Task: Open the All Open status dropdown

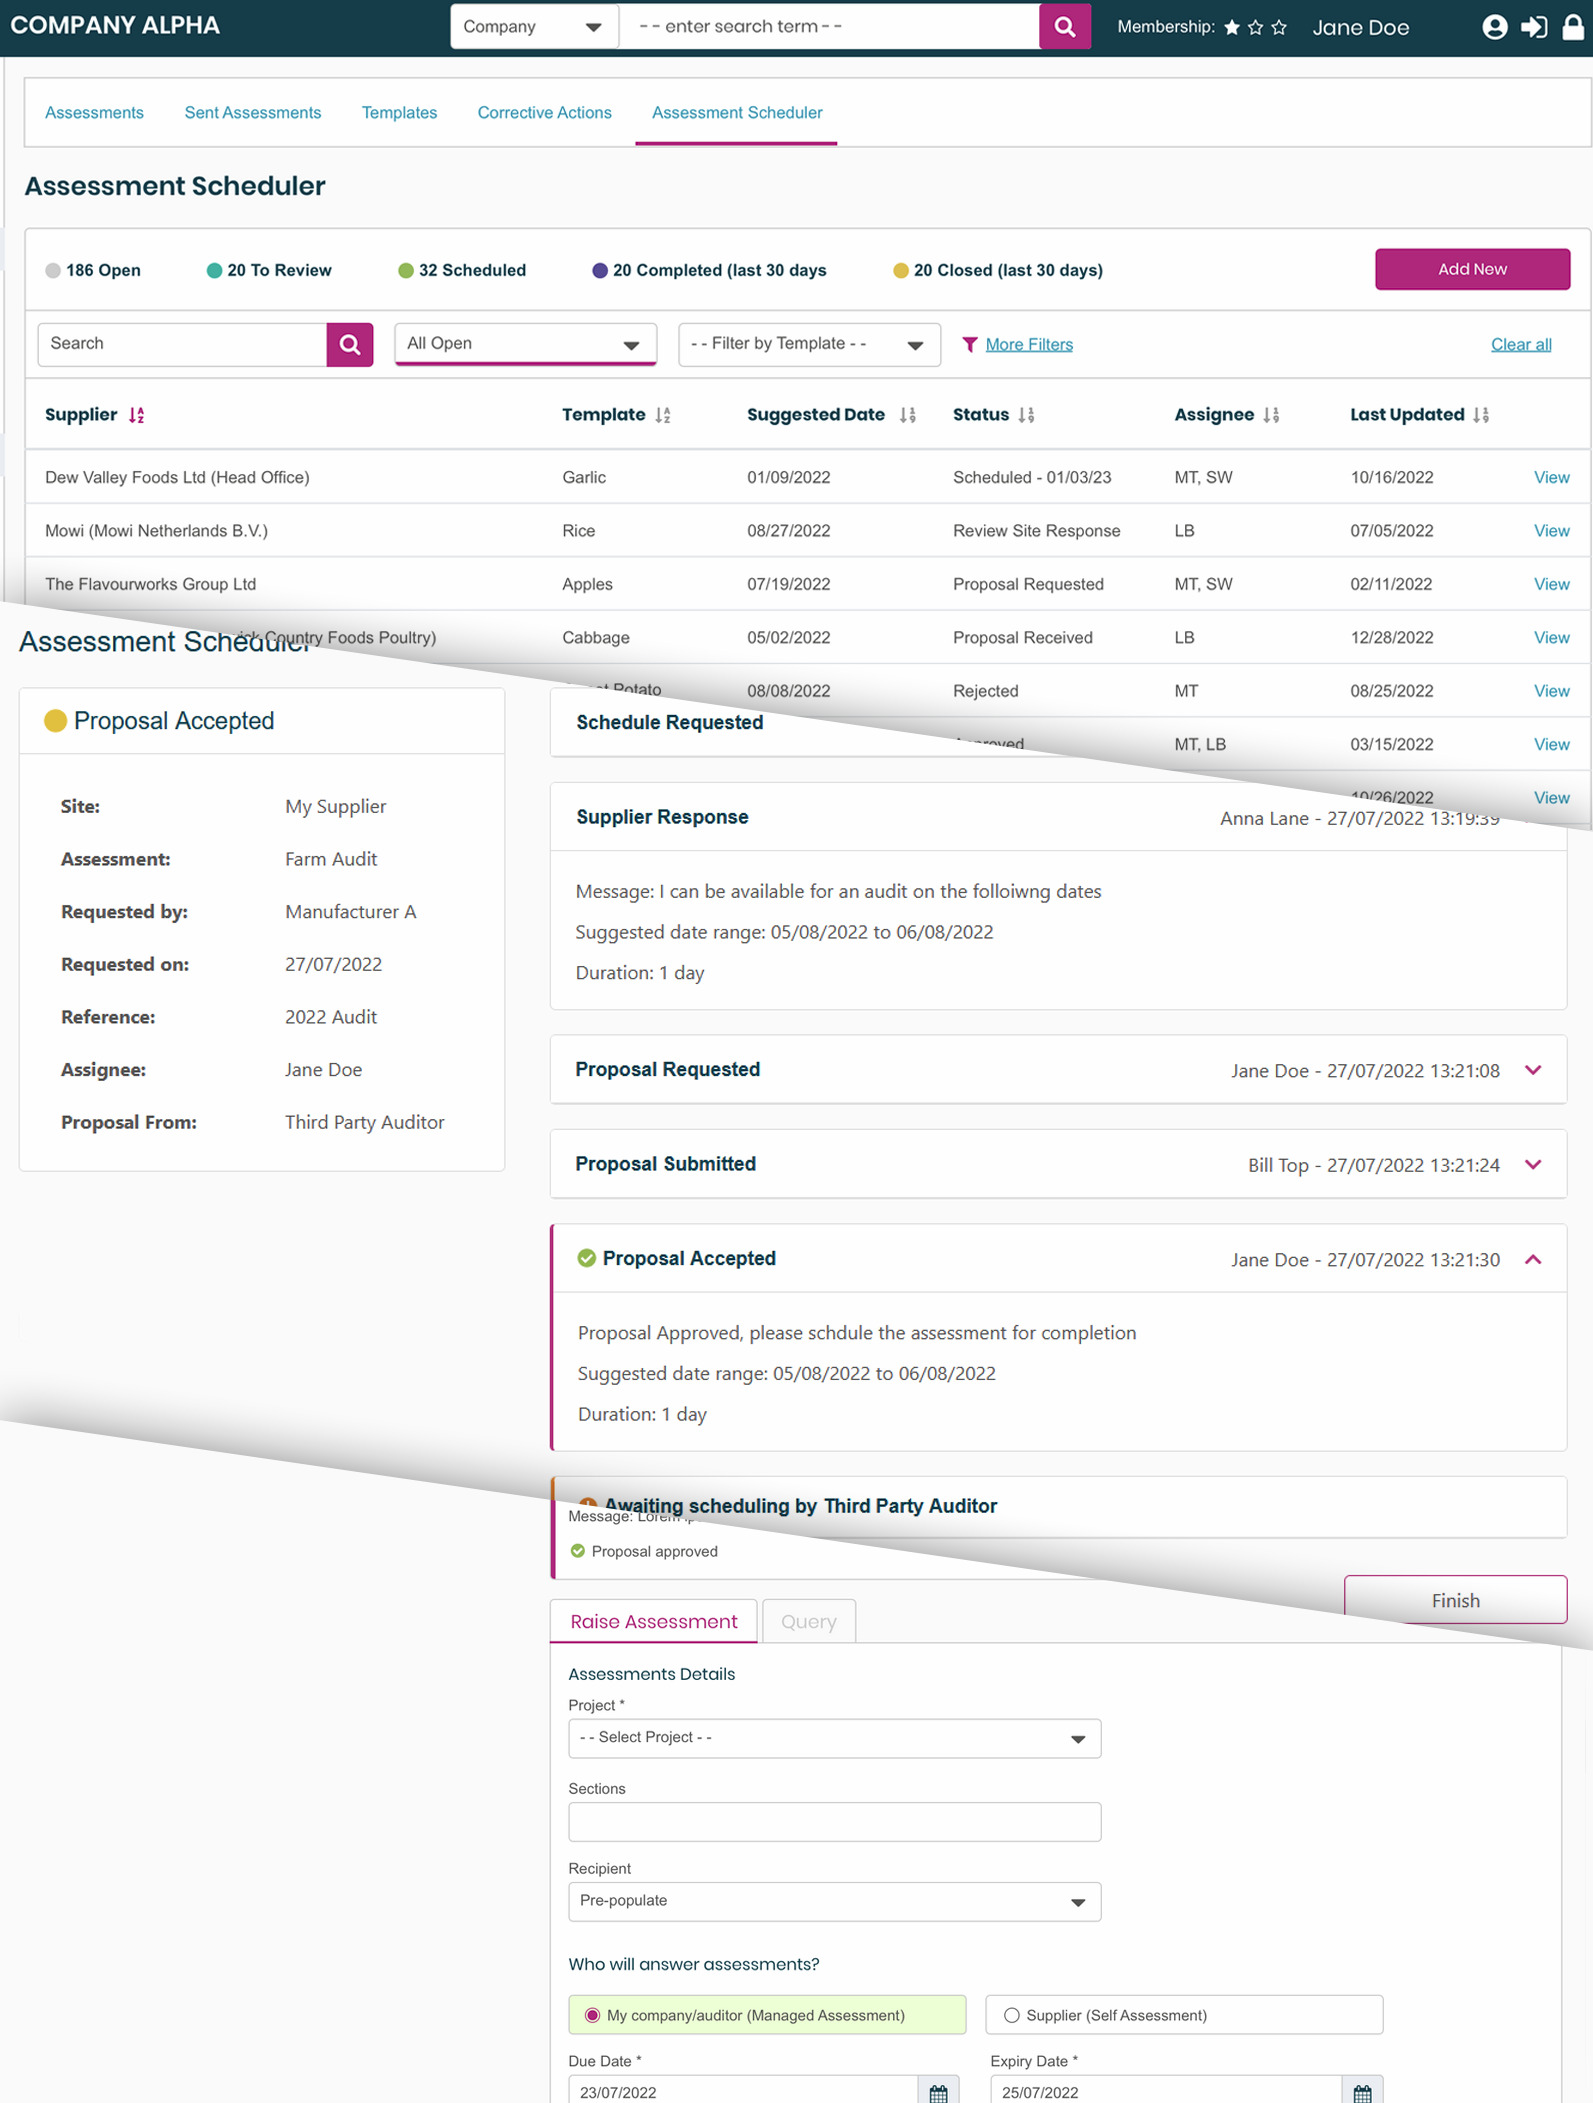Action: [x=525, y=344]
